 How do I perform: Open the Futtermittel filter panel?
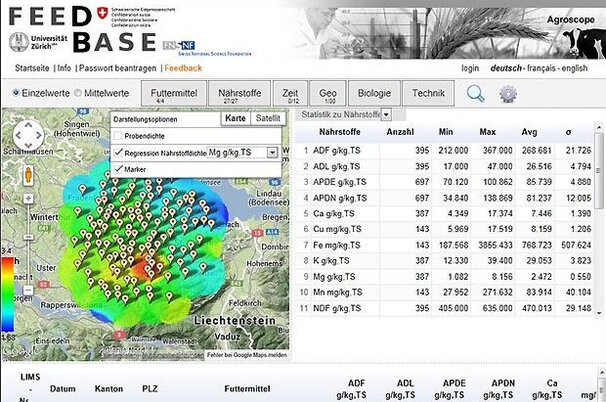tap(172, 93)
